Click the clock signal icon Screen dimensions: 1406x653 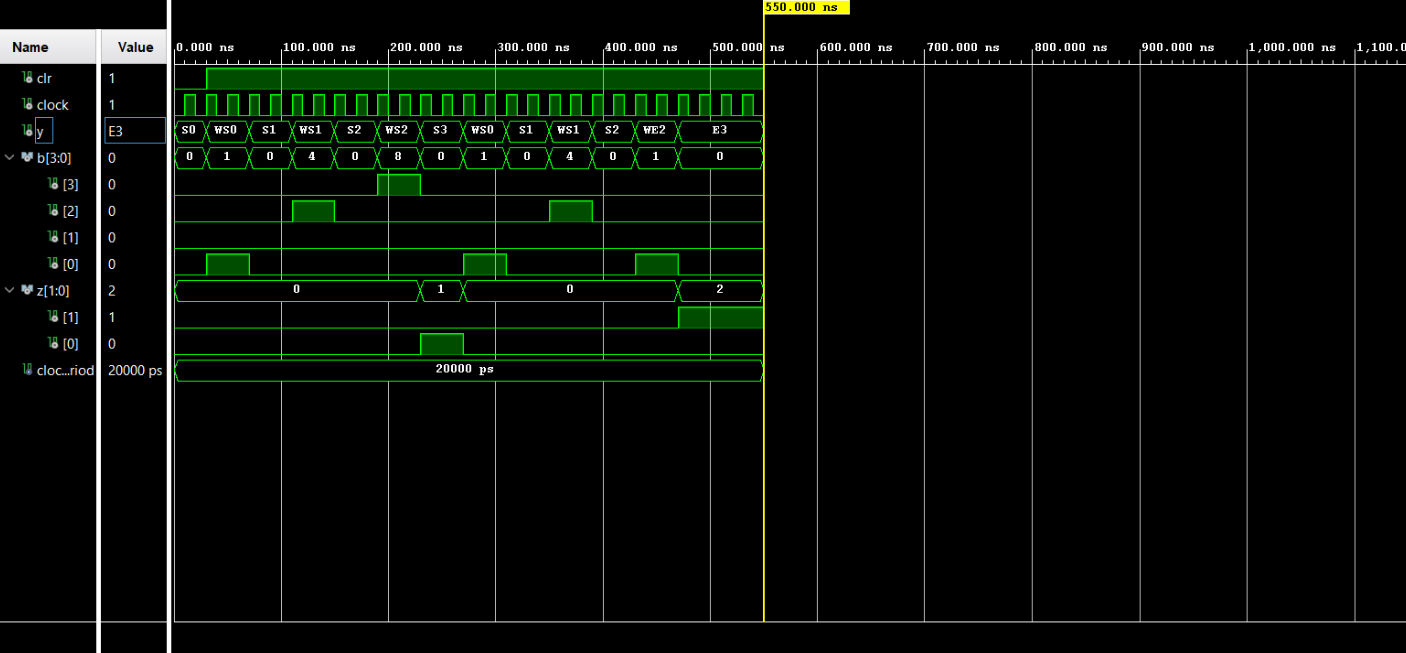(x=27, y=105)
